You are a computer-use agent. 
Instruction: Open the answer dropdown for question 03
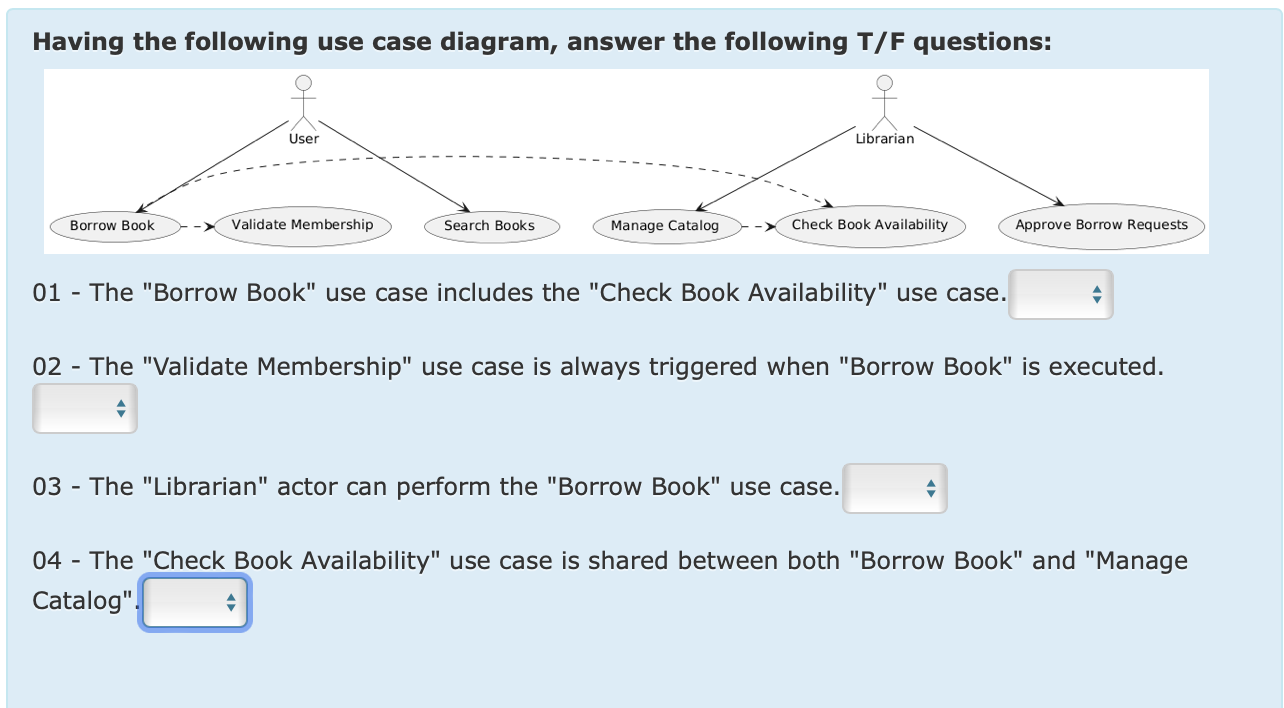[x=894, y=488]
